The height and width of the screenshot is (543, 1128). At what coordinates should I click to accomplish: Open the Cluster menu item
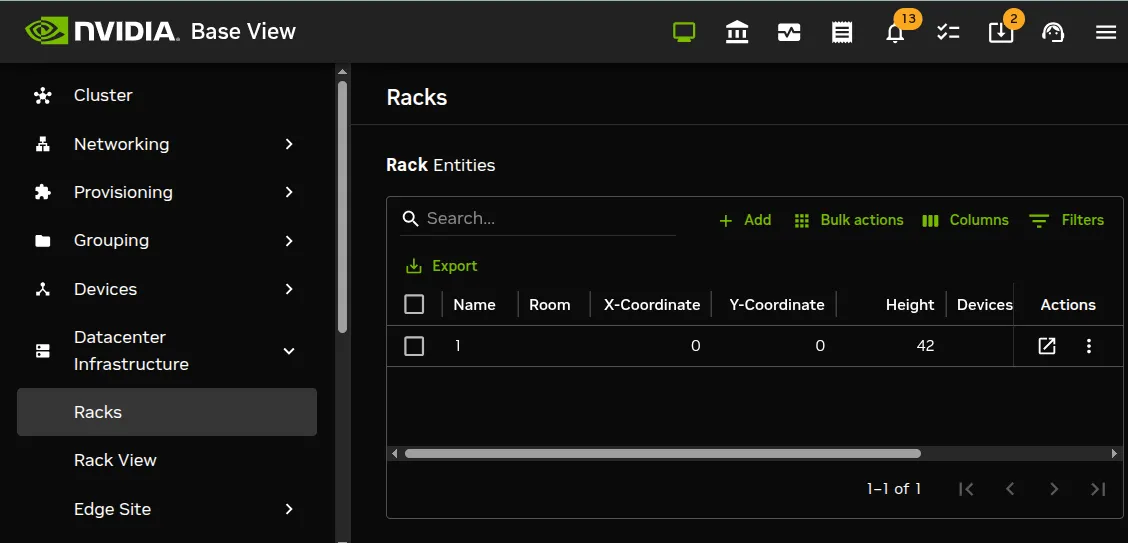[x=103, y=96]
